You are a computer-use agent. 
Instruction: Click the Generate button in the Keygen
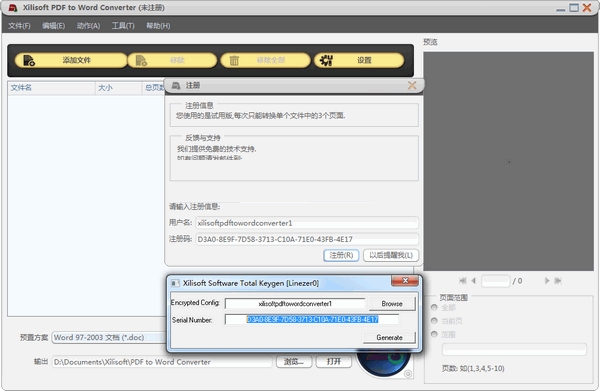[x=389, y=337]
